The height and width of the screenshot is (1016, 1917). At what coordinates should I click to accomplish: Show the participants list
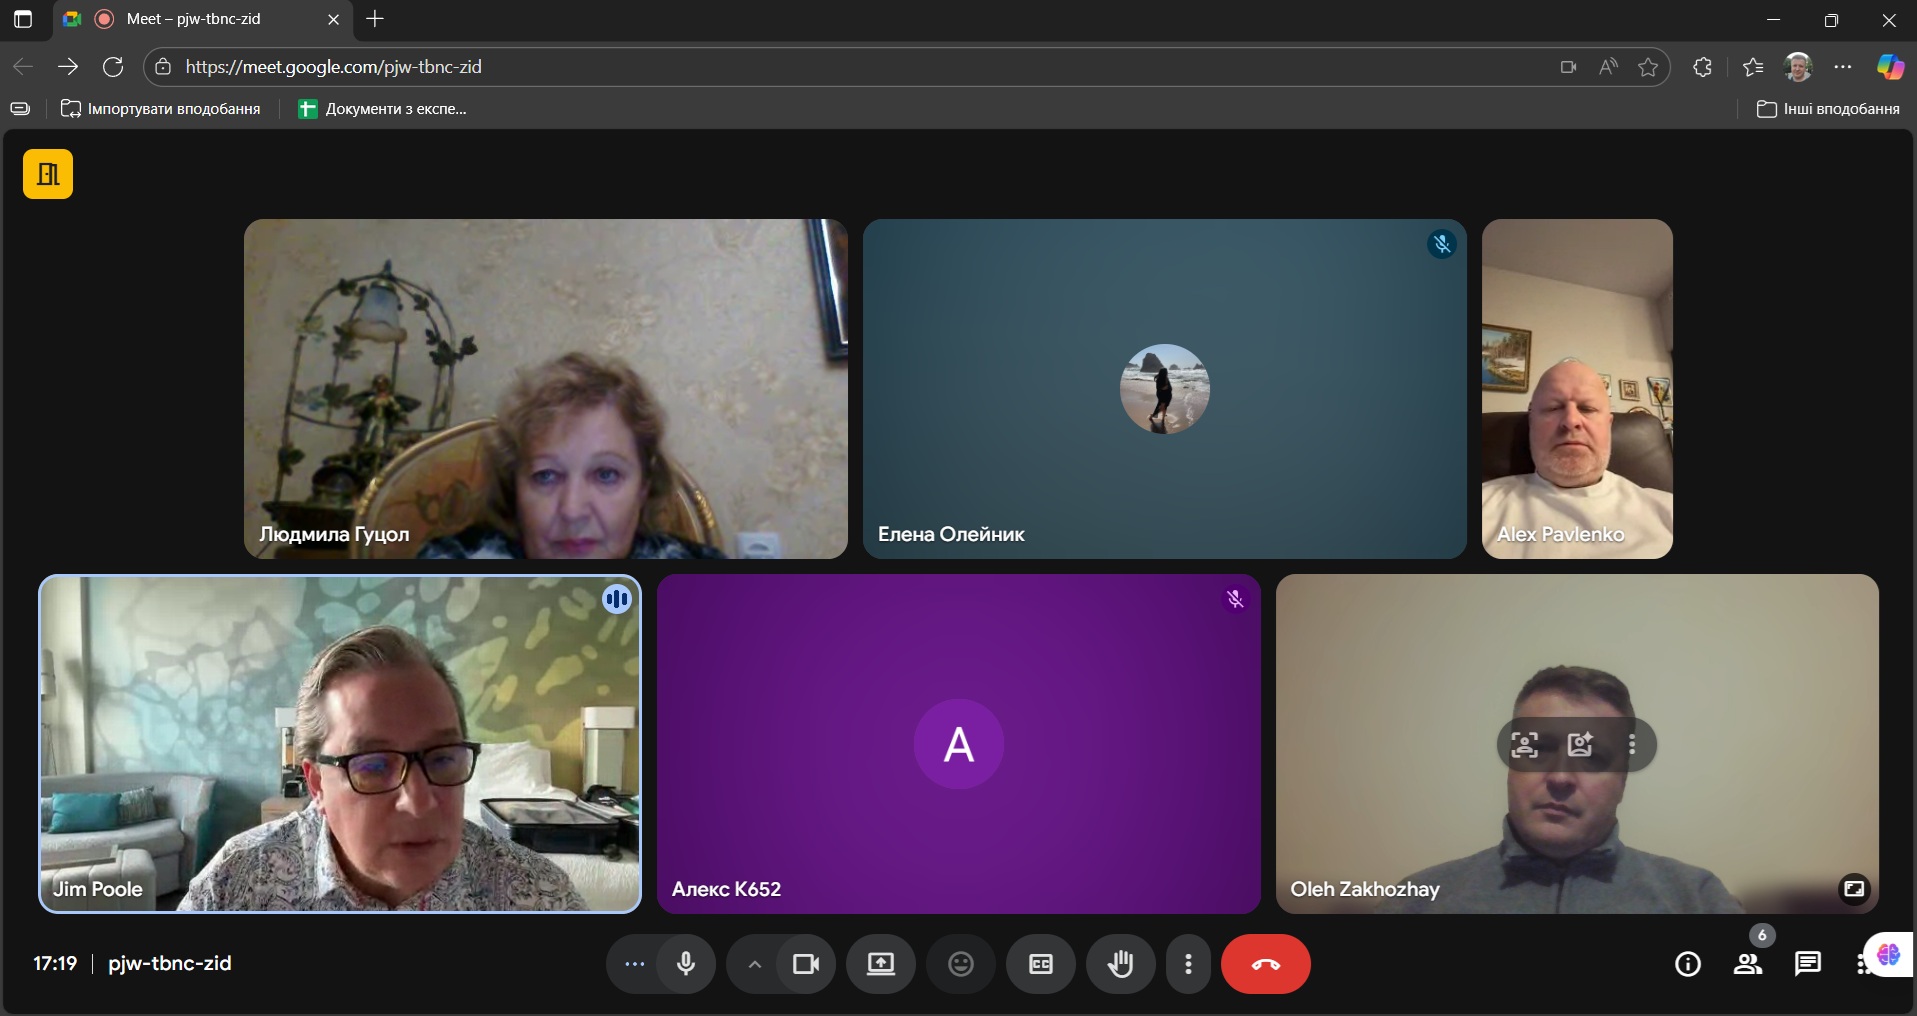pos(1748,964)
